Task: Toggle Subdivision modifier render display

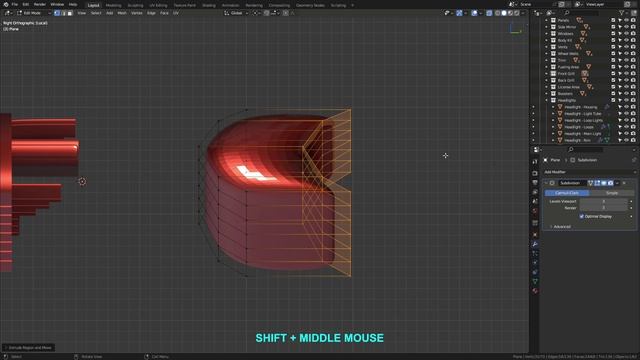Action: [610, 183]
